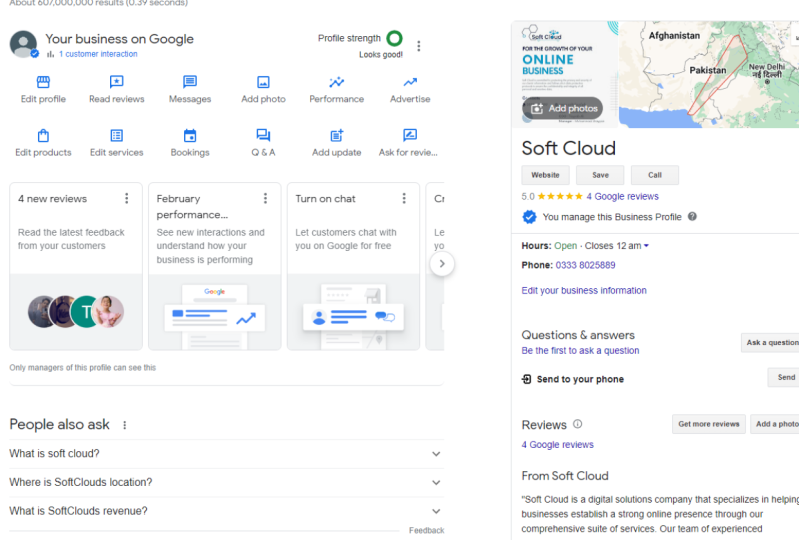The image size is (799, 540).
Task: Open Ask for reviews icon
Action: tap(410, 135)
